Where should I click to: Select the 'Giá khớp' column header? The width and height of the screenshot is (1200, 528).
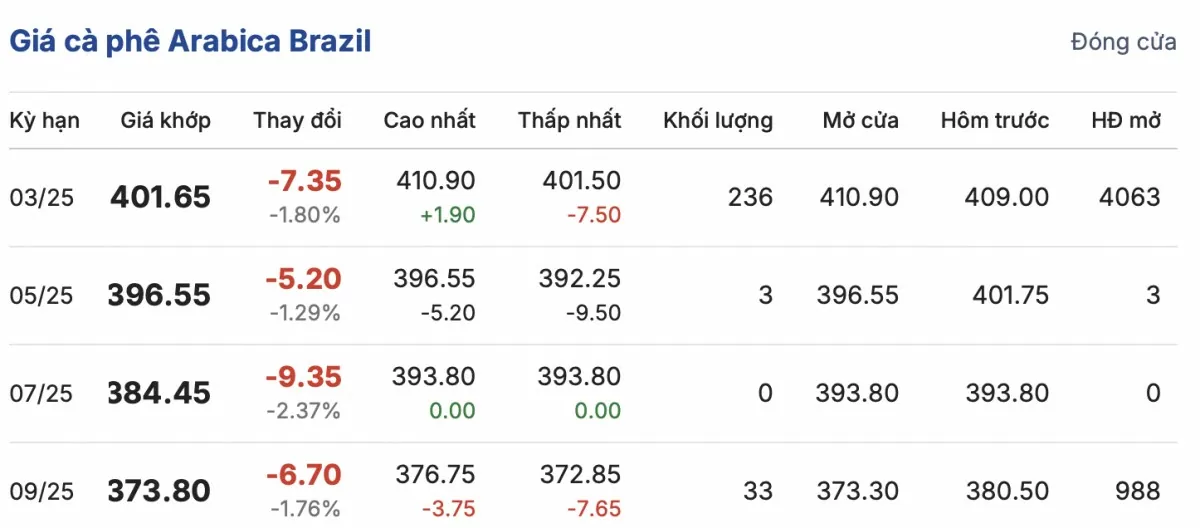coord(166,121)
